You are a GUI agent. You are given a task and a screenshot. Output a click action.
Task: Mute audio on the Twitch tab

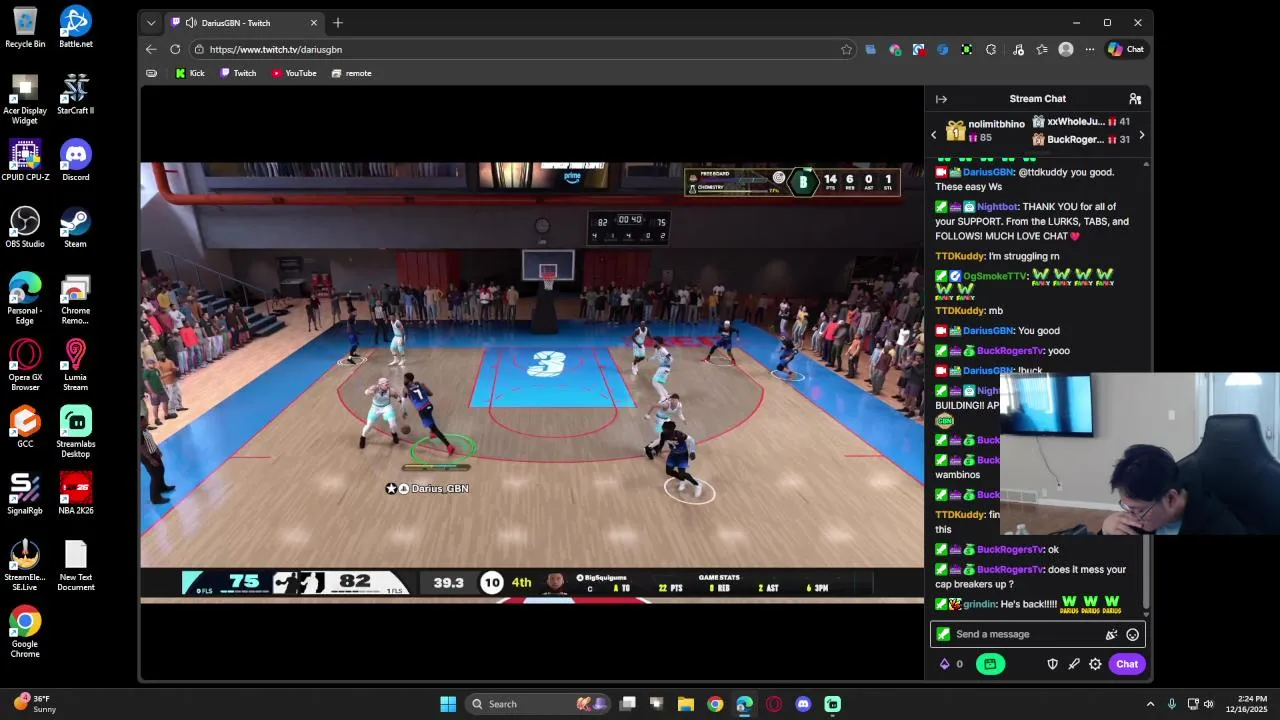191,22
